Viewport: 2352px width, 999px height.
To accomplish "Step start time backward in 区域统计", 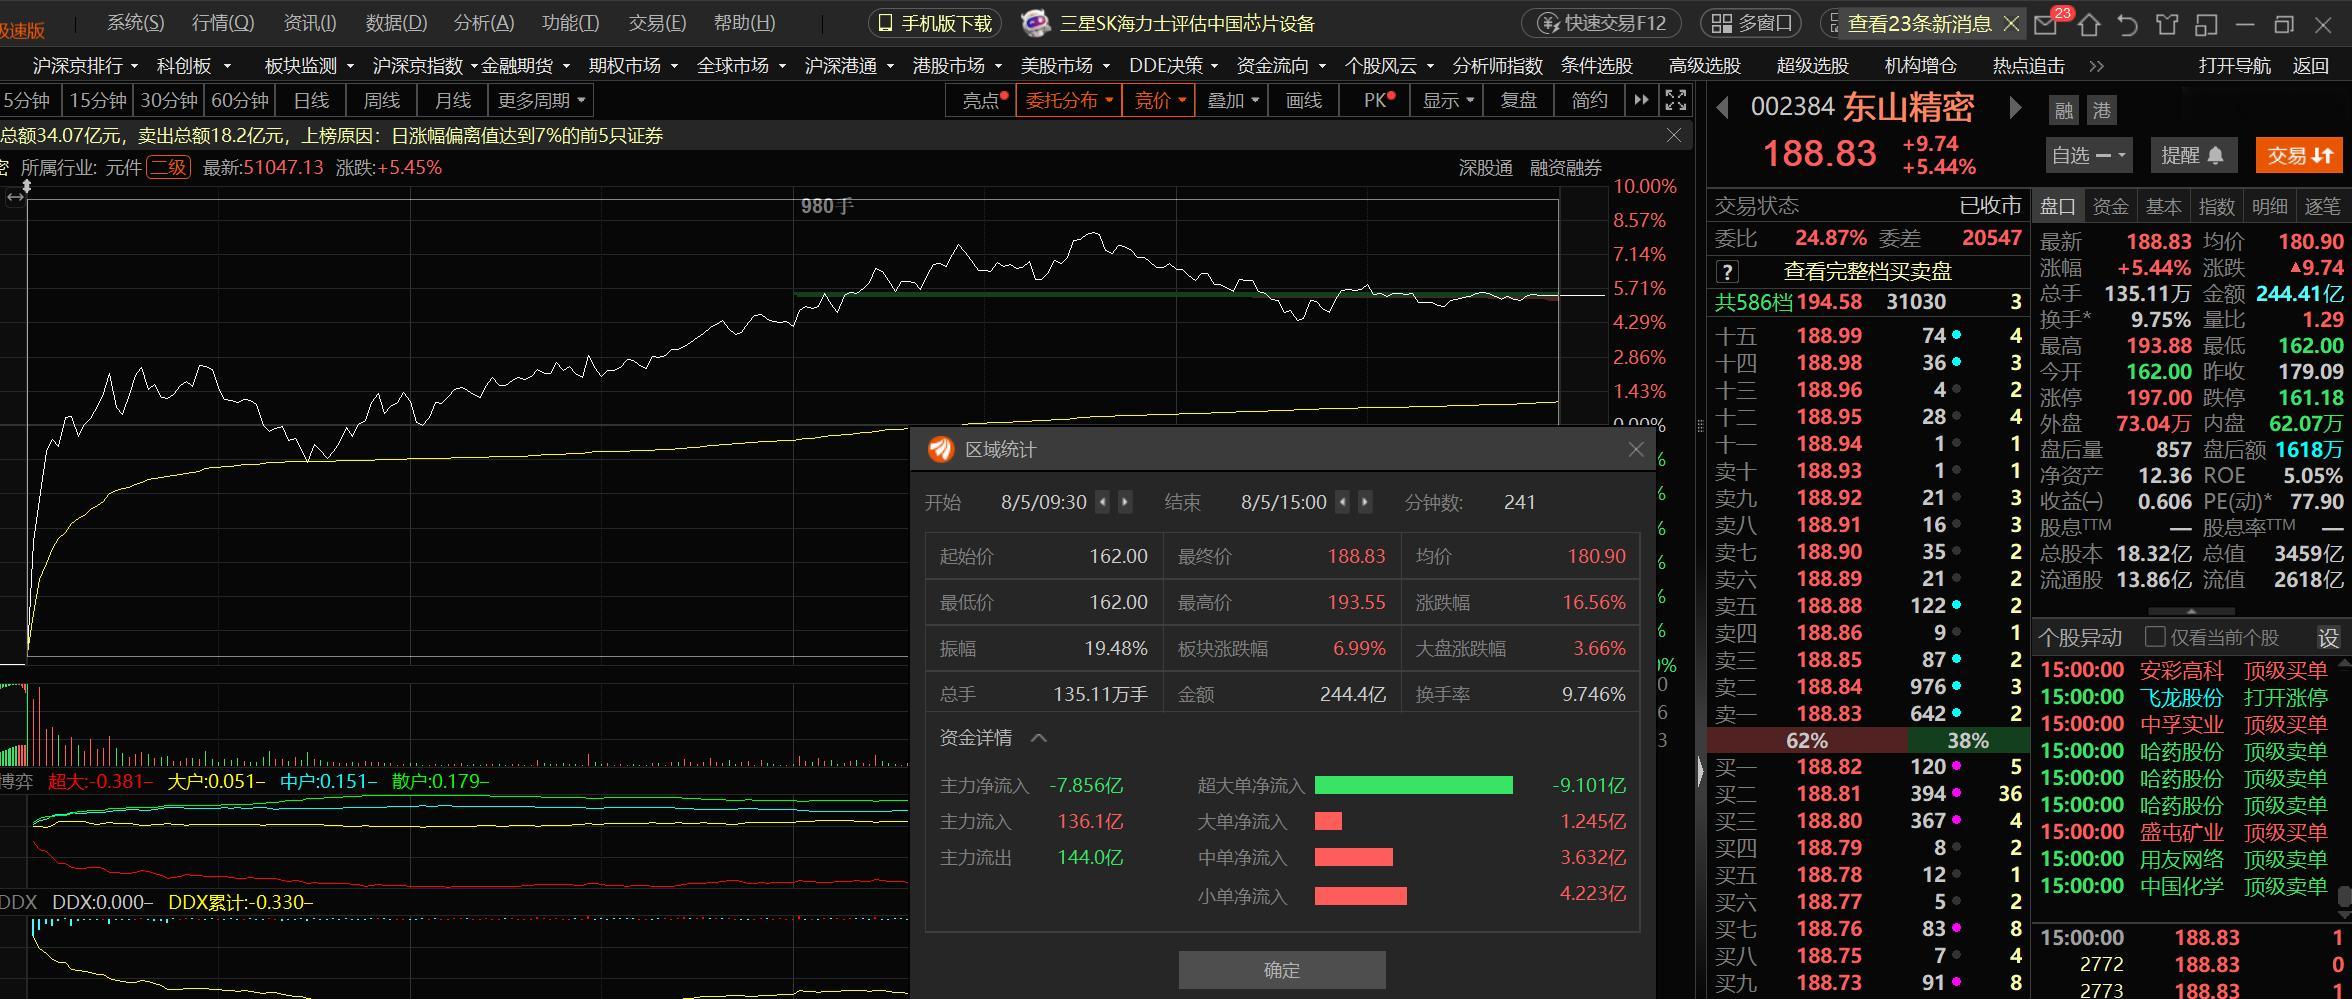I will (x=1103, y=502).
